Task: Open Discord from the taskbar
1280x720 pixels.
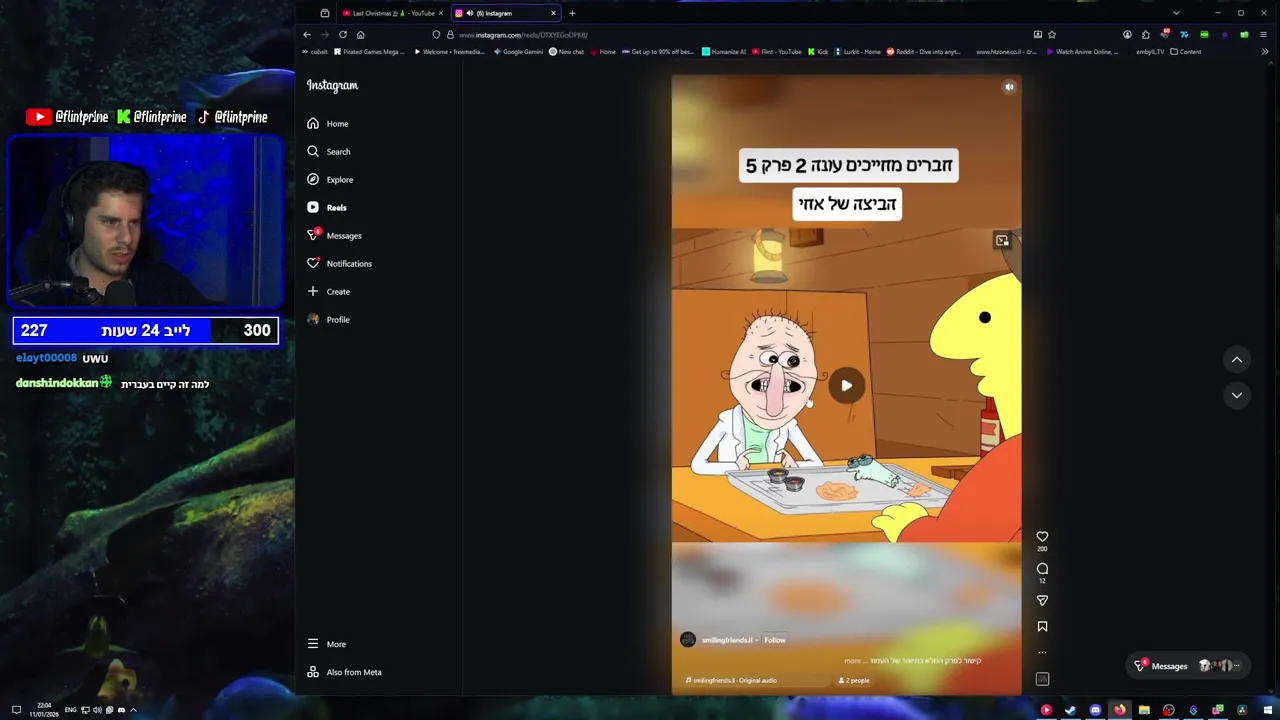Action: pos(1096,710)
